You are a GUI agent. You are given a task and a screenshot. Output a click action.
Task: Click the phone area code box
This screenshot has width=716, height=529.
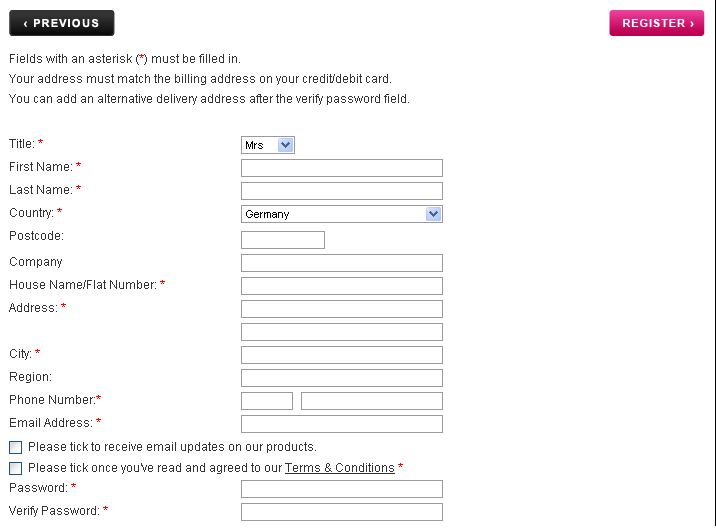tap(267, 401)
